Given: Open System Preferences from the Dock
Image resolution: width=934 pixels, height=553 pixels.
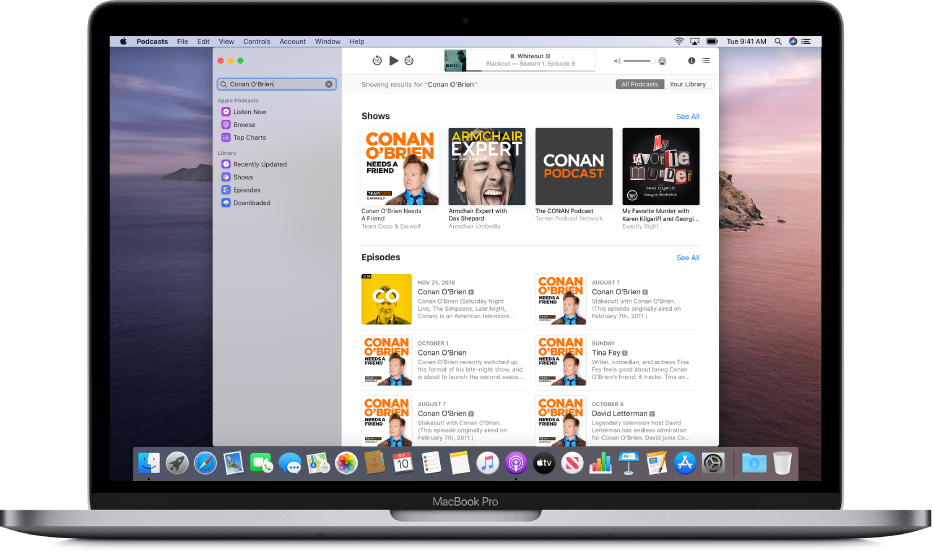Looking at the screenshot, I should pyautogui.click(x=713, y=463).
